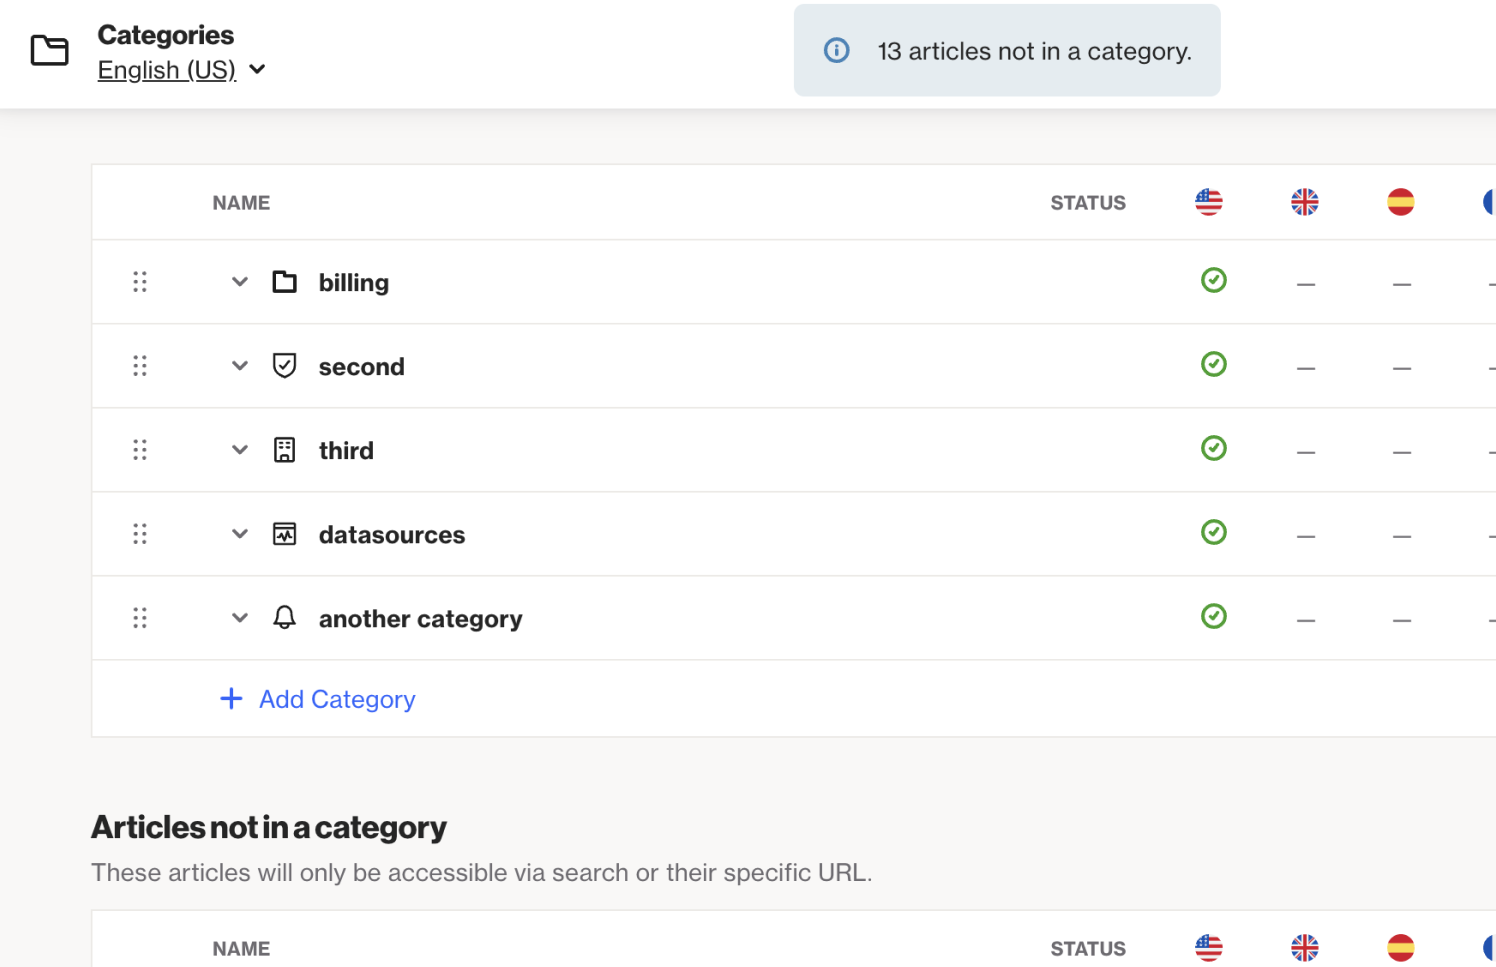This screenshot has width=1496, height=967.
Task: Click the NAME column header
Action: tap(241, 203)
